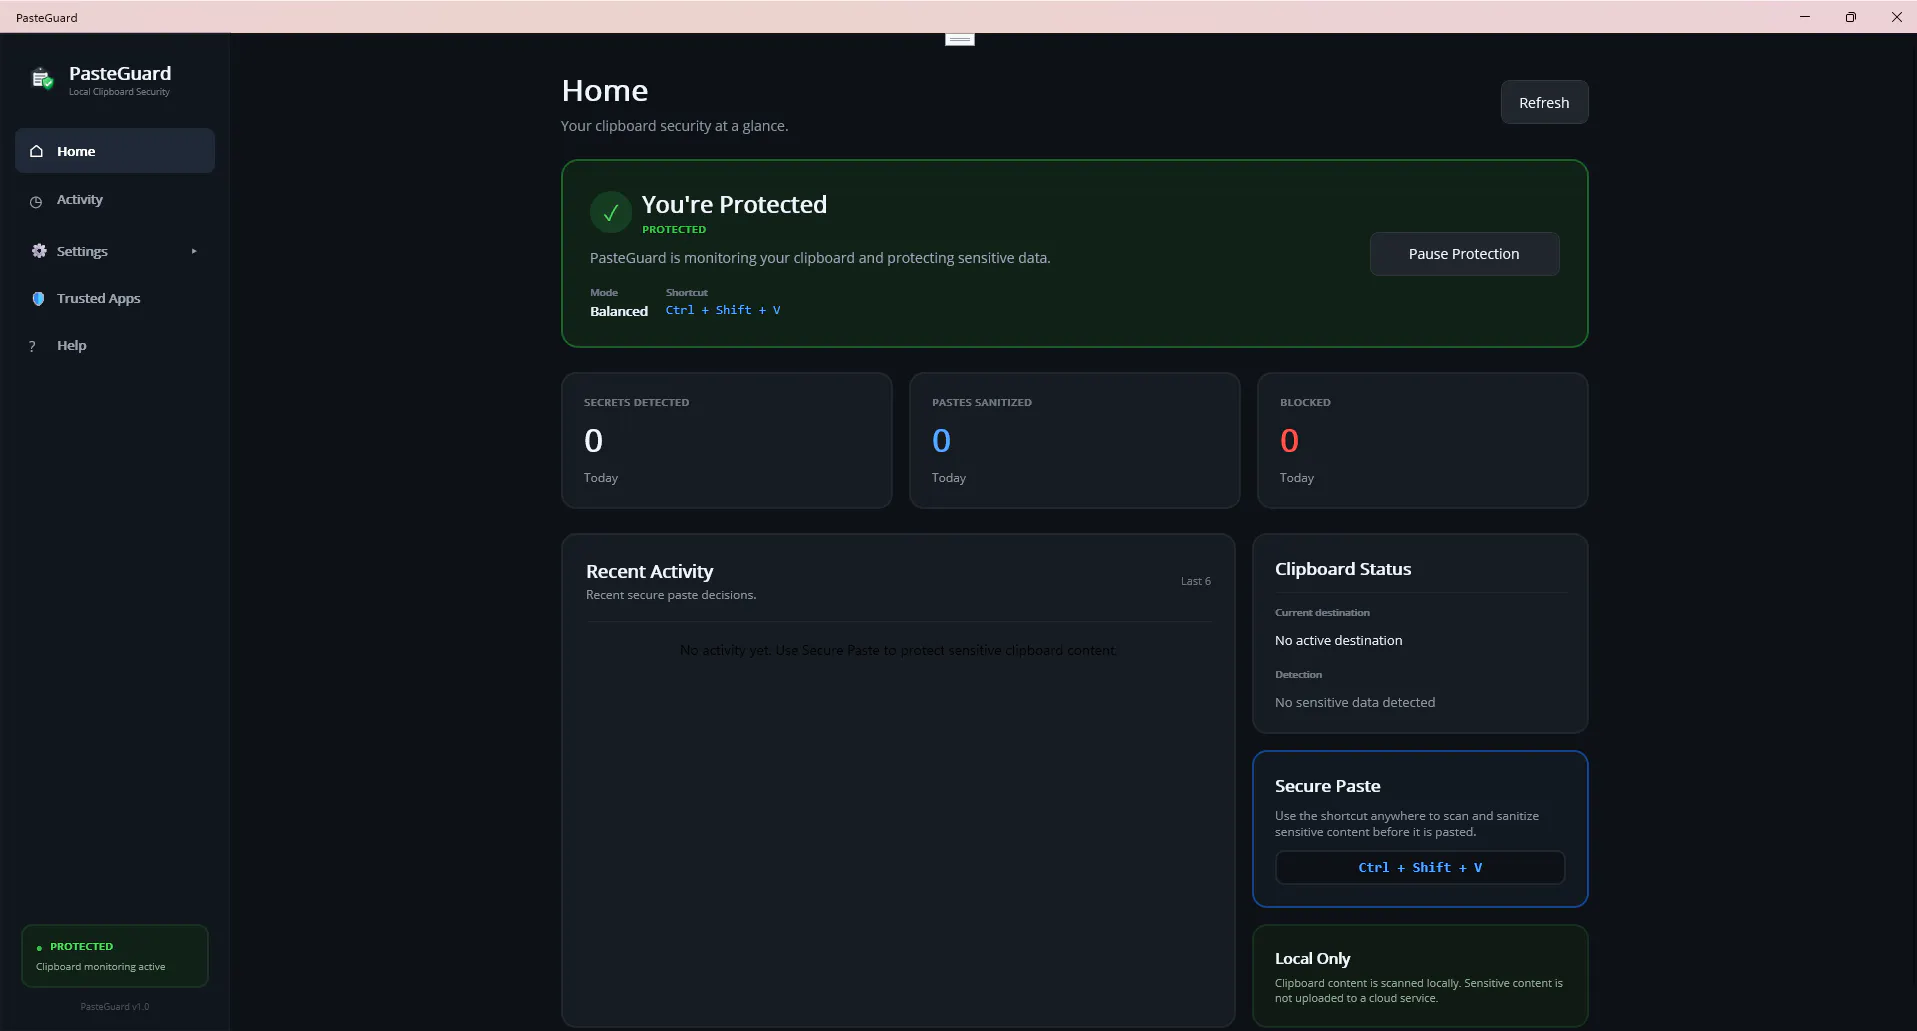Click the Home house icon in sidebar

(x=37, y=151)
